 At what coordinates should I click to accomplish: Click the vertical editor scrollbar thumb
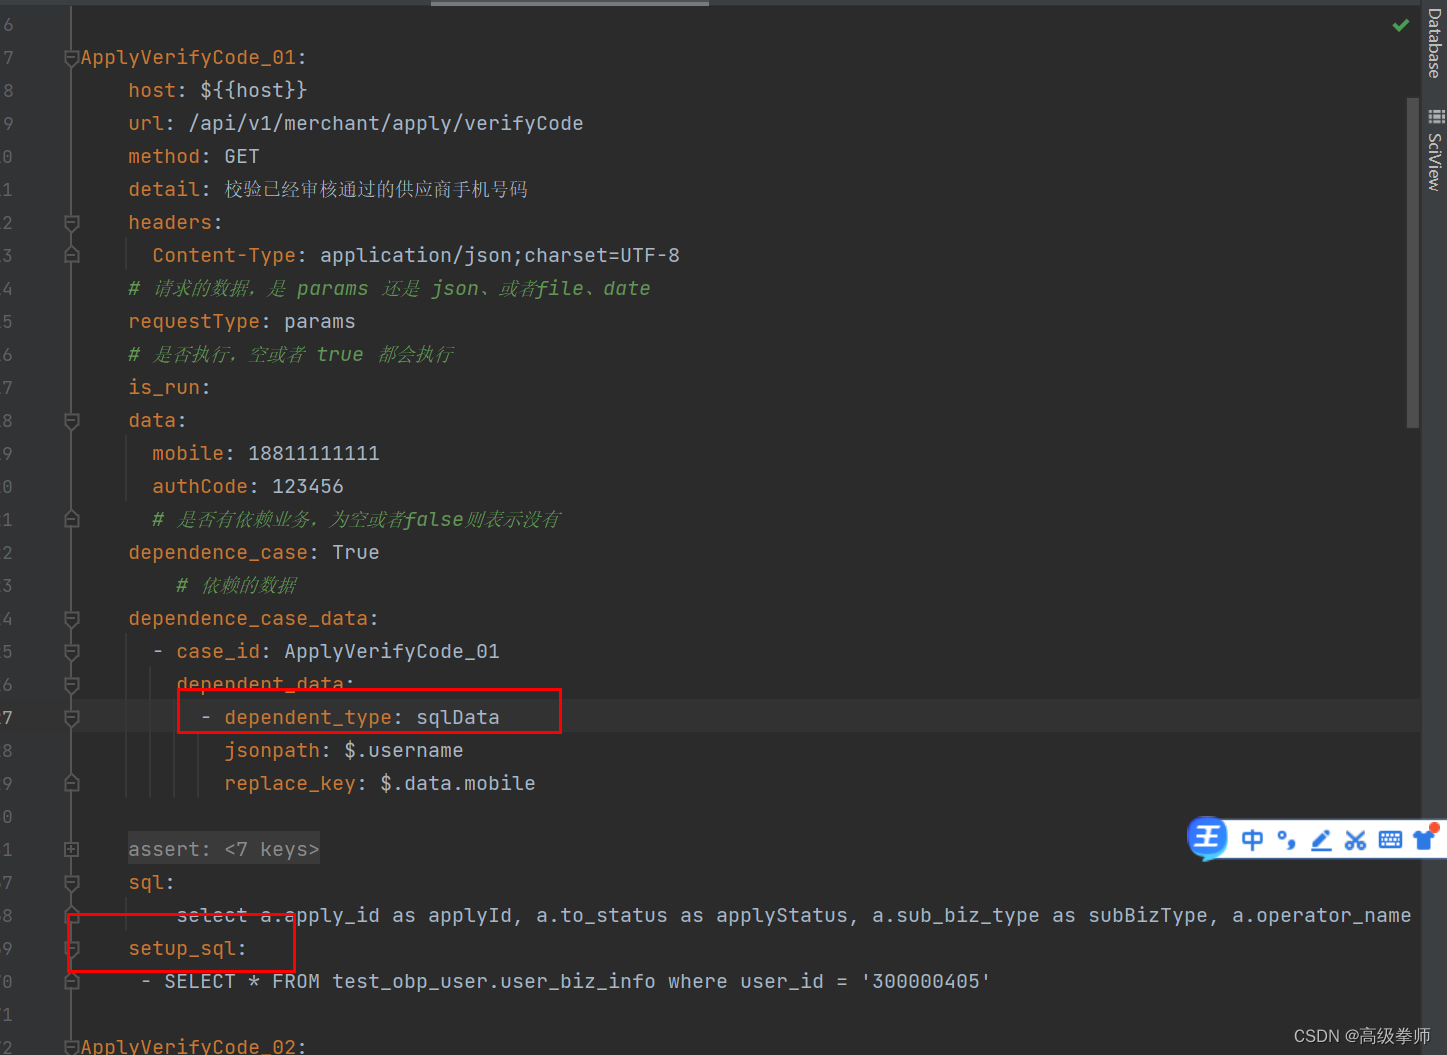1412,262
